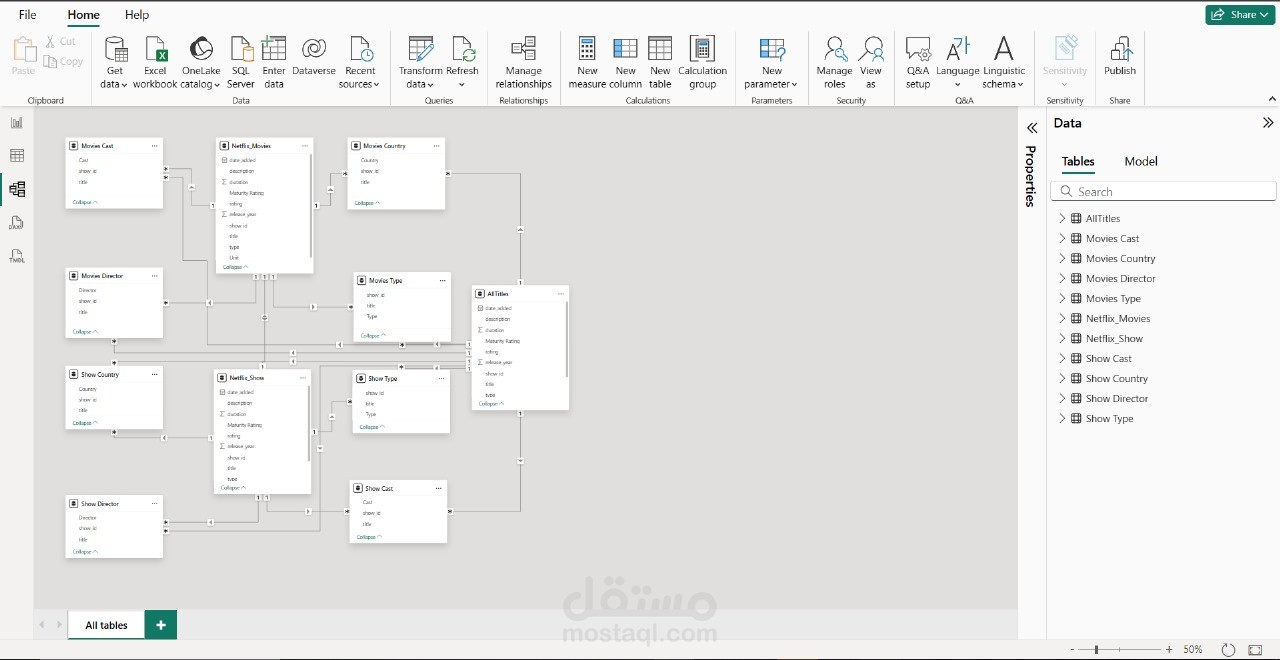Select the Show Director item in Data pane
Viewport: 1280px width, 660px height.
coord(1117,398)
